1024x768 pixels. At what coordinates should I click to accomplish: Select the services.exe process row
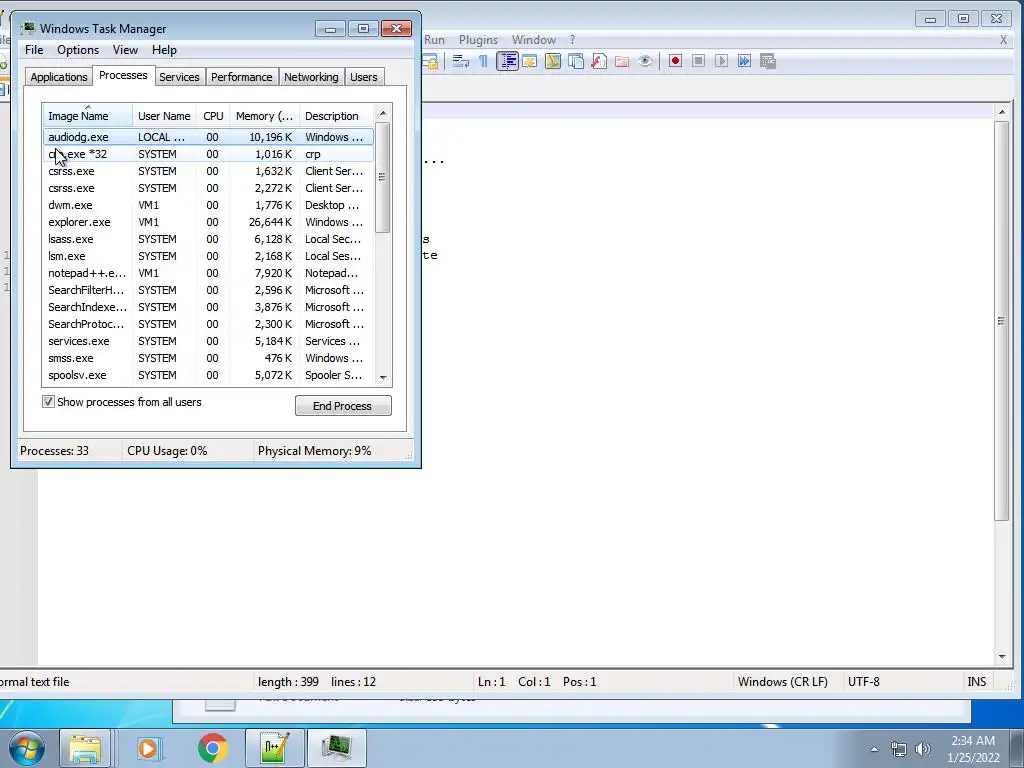click(x=208, y=341)
